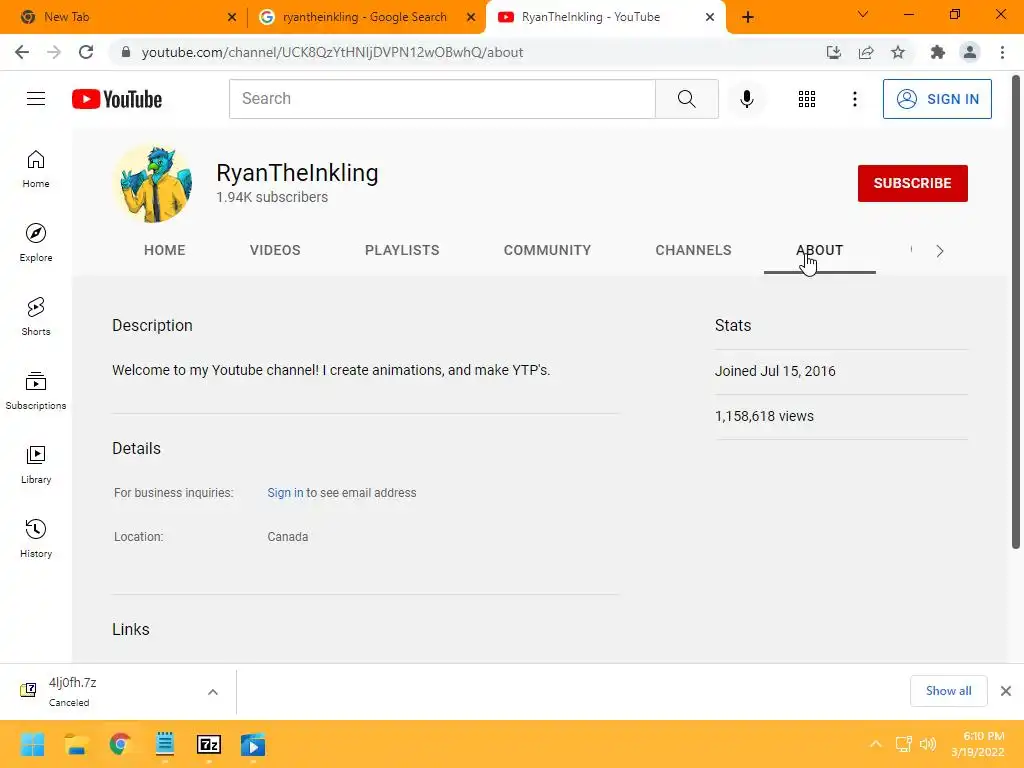Open Subscriptions in the sidebar
Image resolution: width=1024 pixels, height=768 pixels.
[x=36, y=391]
